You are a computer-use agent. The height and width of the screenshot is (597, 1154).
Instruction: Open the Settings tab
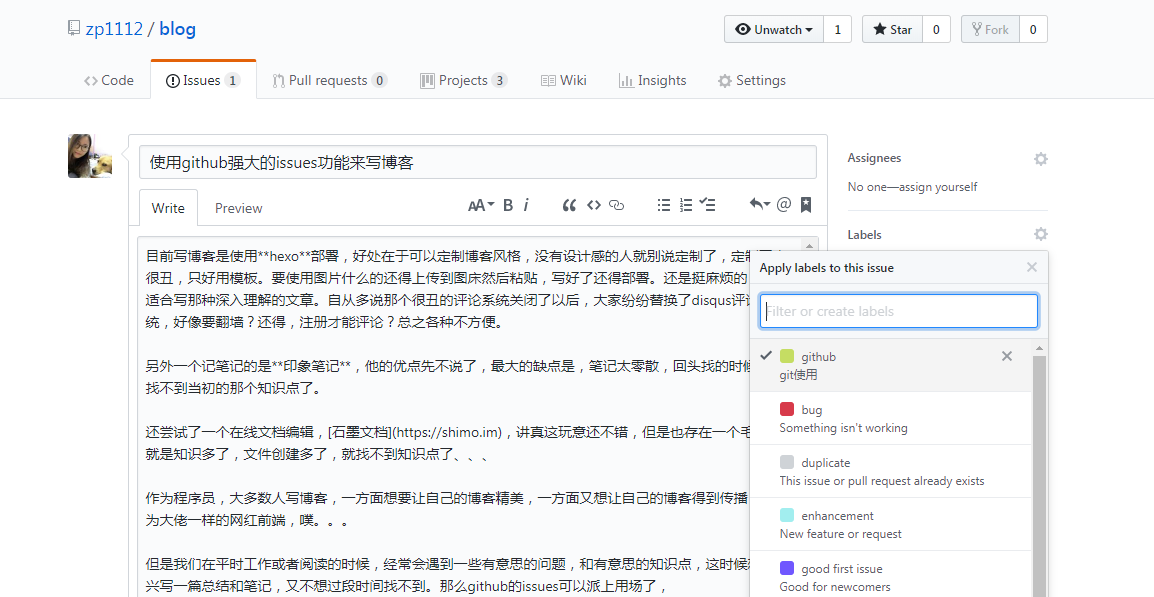[x=751, y=80]
